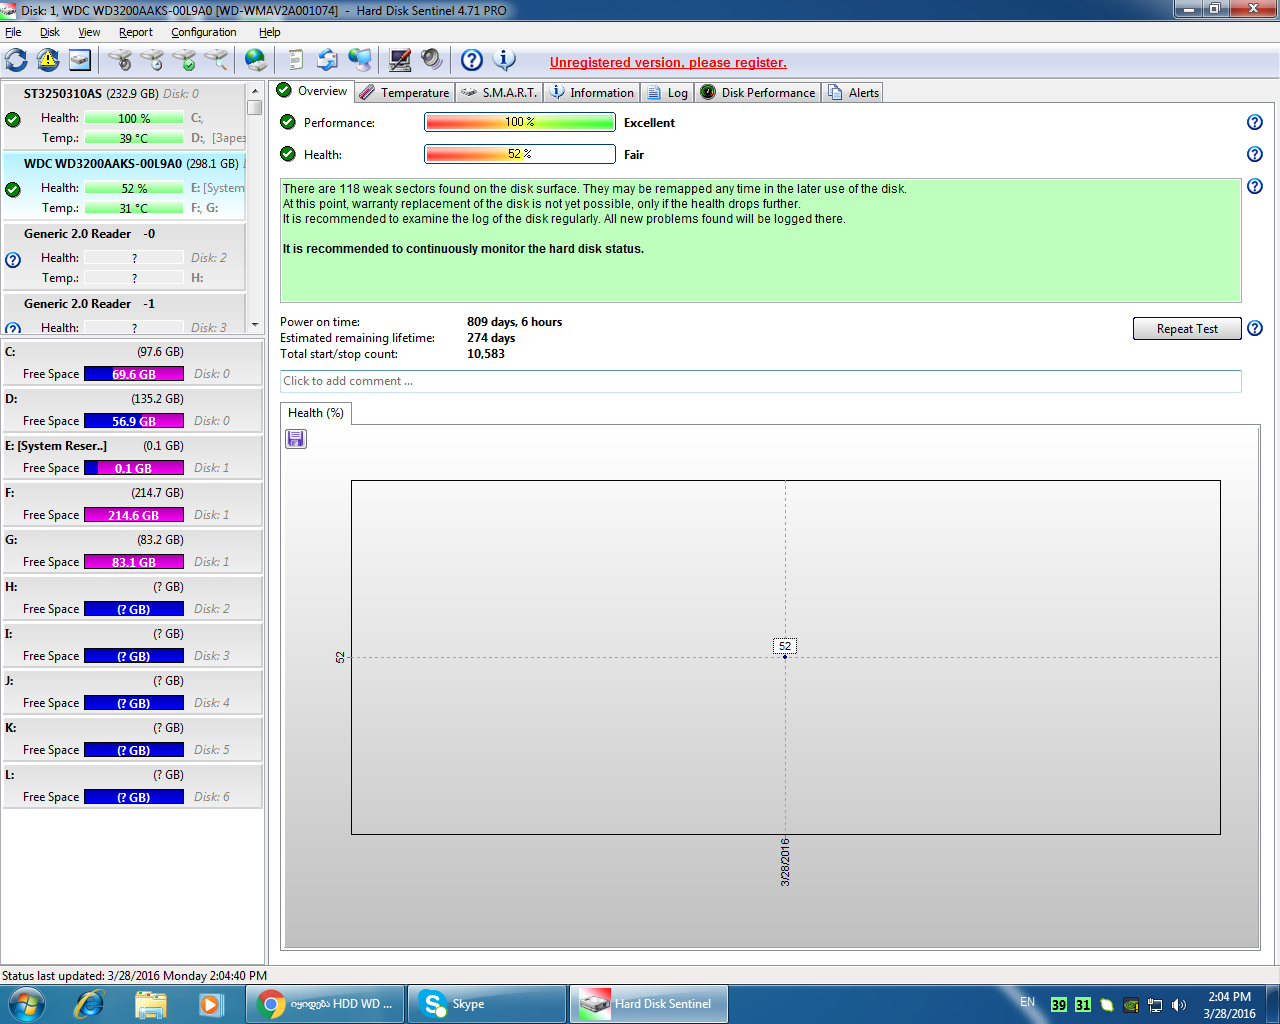The width and height of the screenshot is (1280, 1024).
Task: Click the Performance 100 % bar
Action: tap(520, 122)
